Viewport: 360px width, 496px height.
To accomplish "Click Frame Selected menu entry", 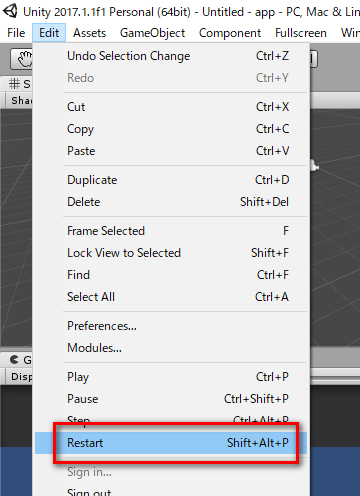I will (x=171, y=231).
